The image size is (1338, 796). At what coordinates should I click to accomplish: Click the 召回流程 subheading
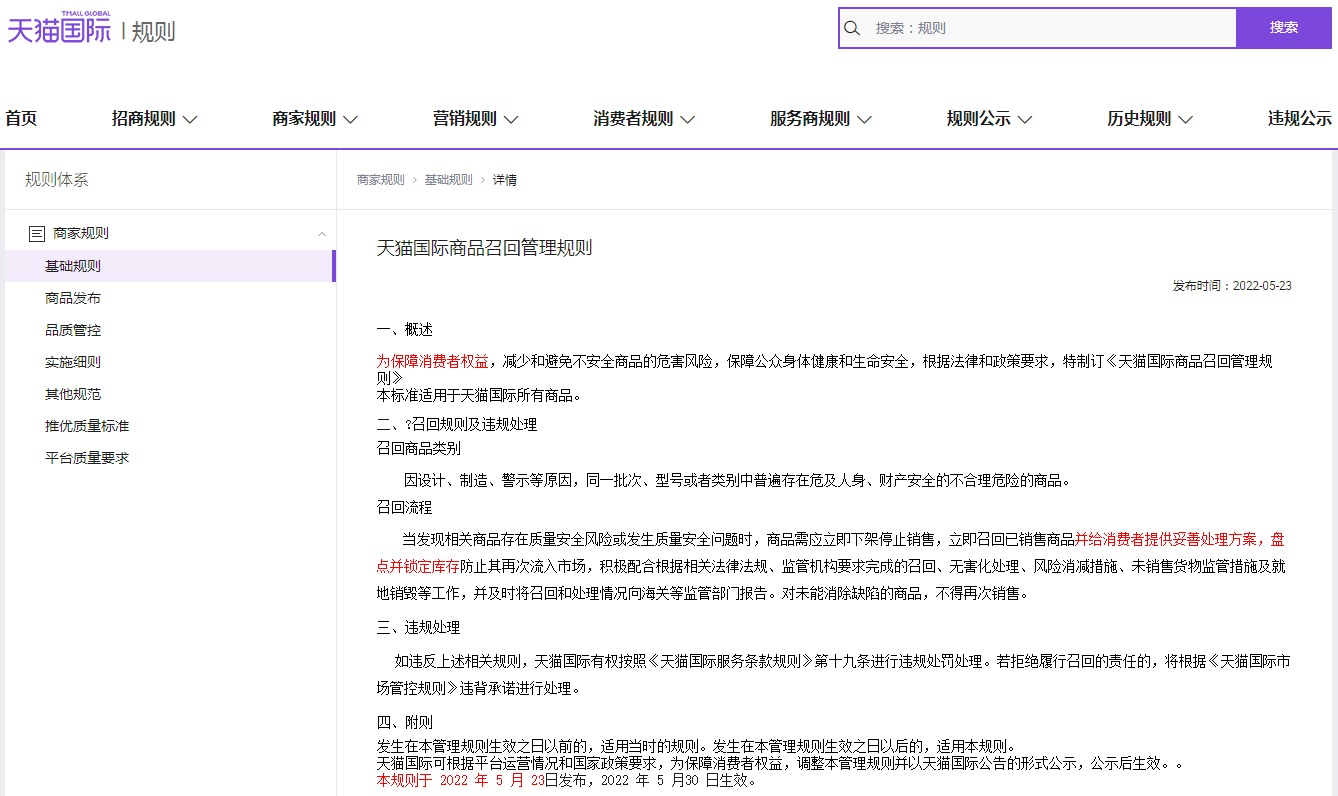[x=405, y=508]
